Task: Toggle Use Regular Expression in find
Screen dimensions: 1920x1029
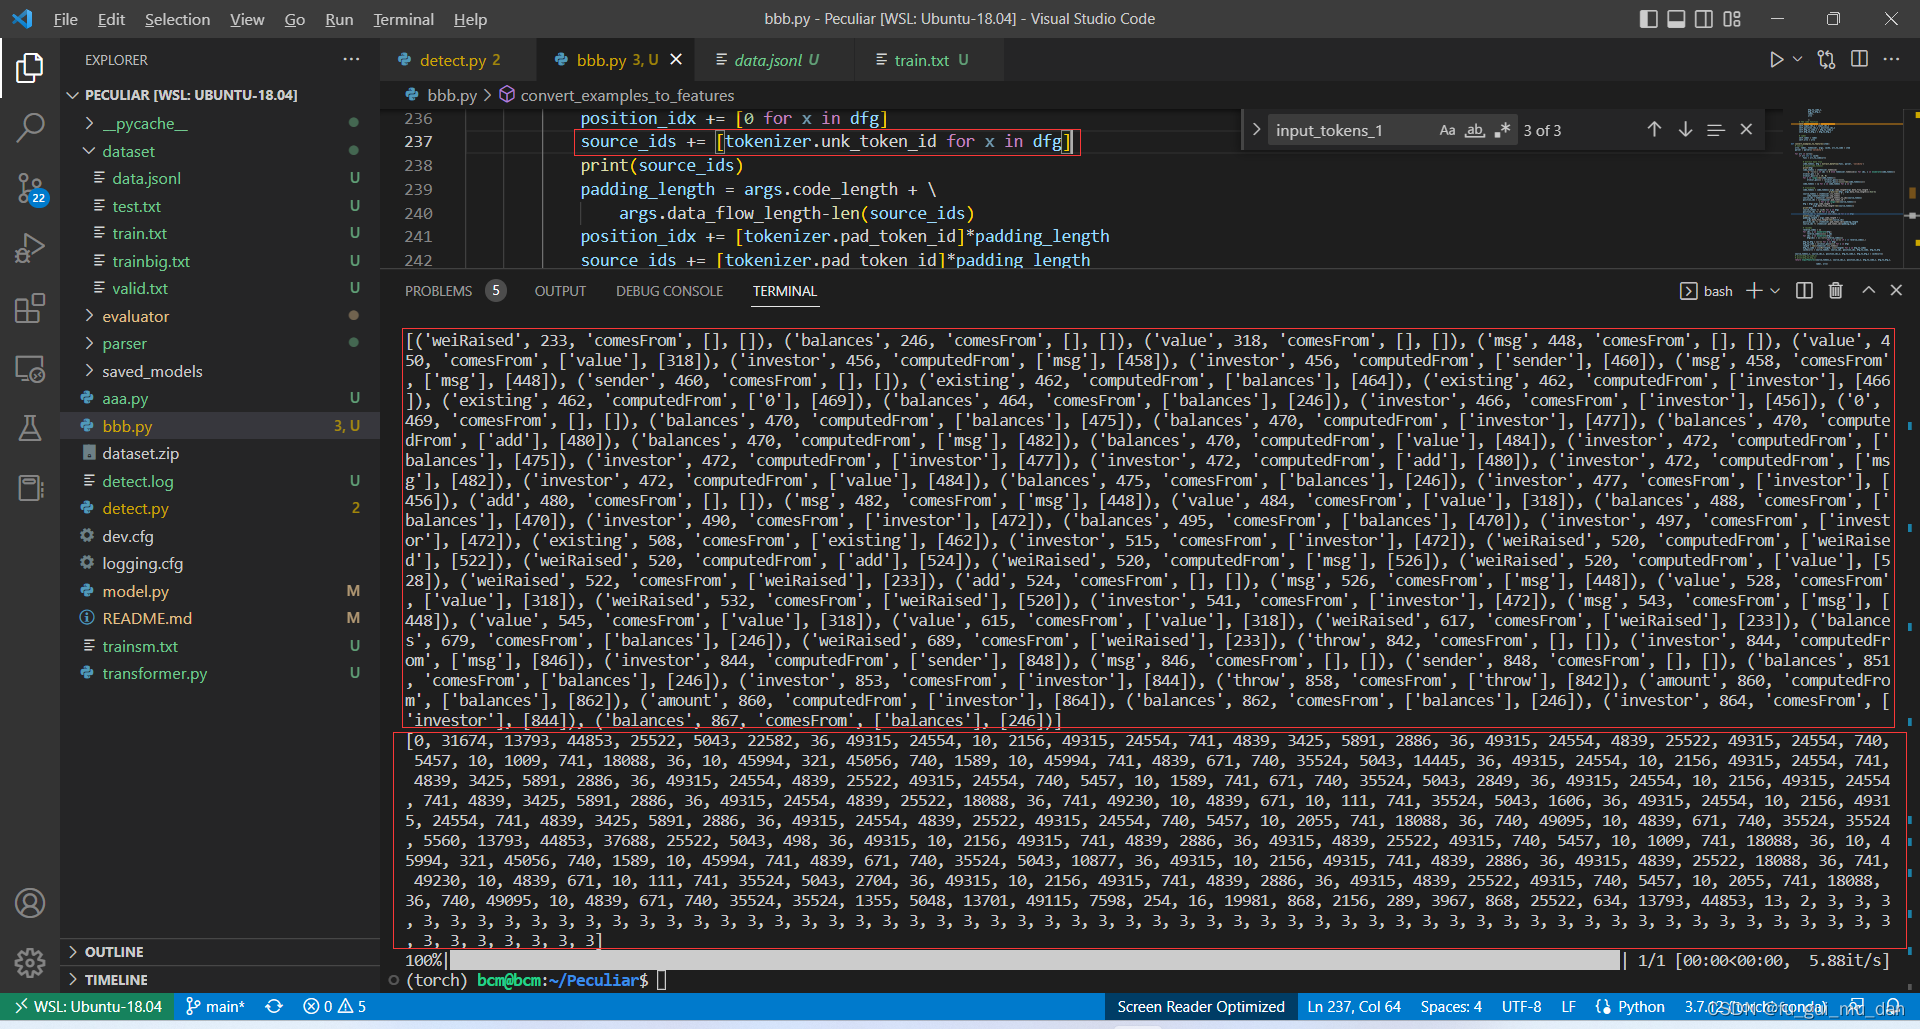Action: tap(1502, 130)
